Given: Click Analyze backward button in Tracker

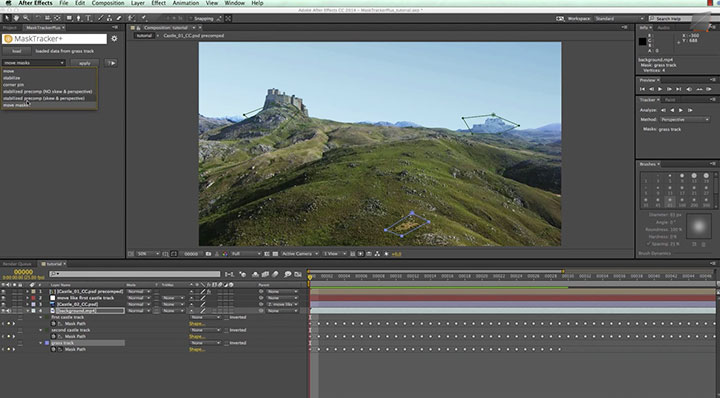Looking at the screenshot, I should click(x=672, y=110).
